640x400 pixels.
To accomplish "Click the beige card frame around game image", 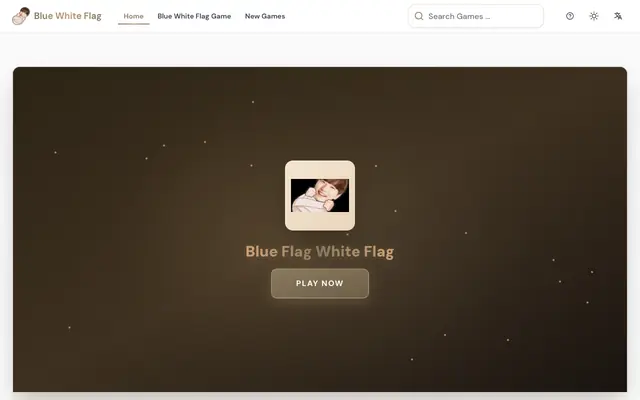I will (320, 169).
